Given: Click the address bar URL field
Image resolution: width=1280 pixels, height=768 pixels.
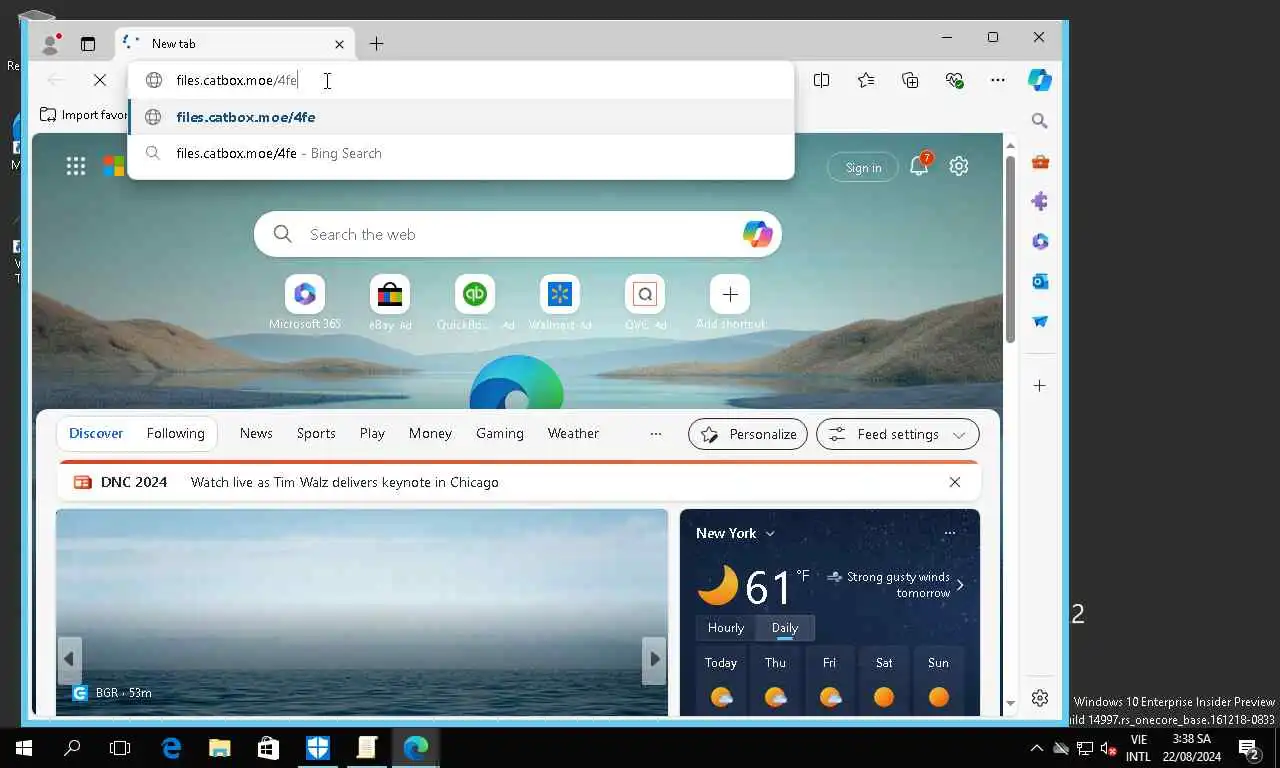Looking at the screenshot, I should pyautogui.click(x=460, y=80).
